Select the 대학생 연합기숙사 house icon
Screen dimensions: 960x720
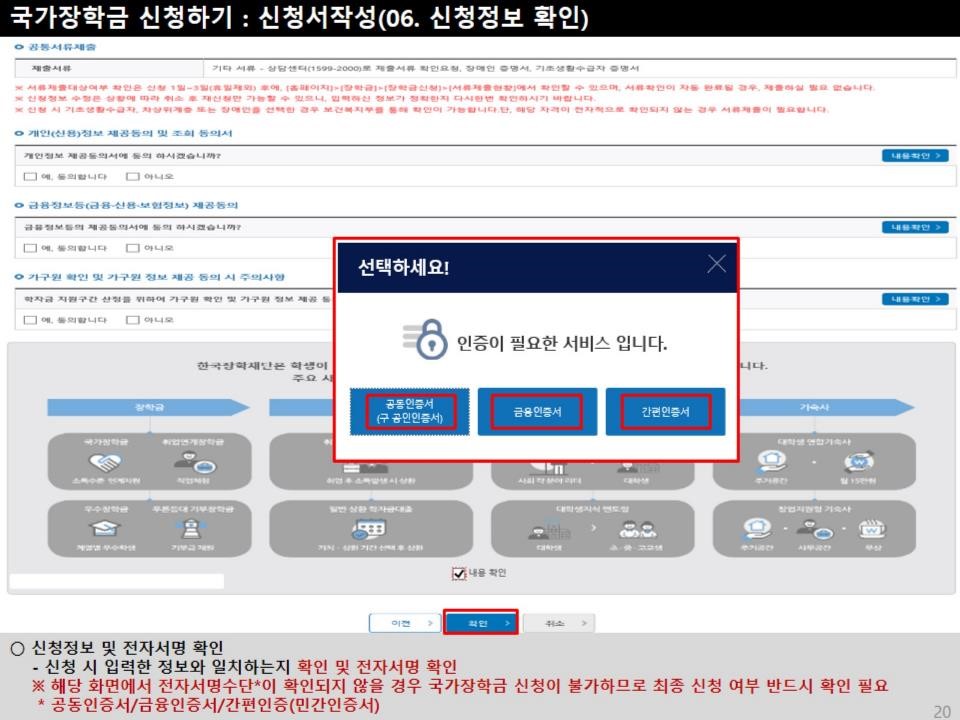click(x=770, y=460)
